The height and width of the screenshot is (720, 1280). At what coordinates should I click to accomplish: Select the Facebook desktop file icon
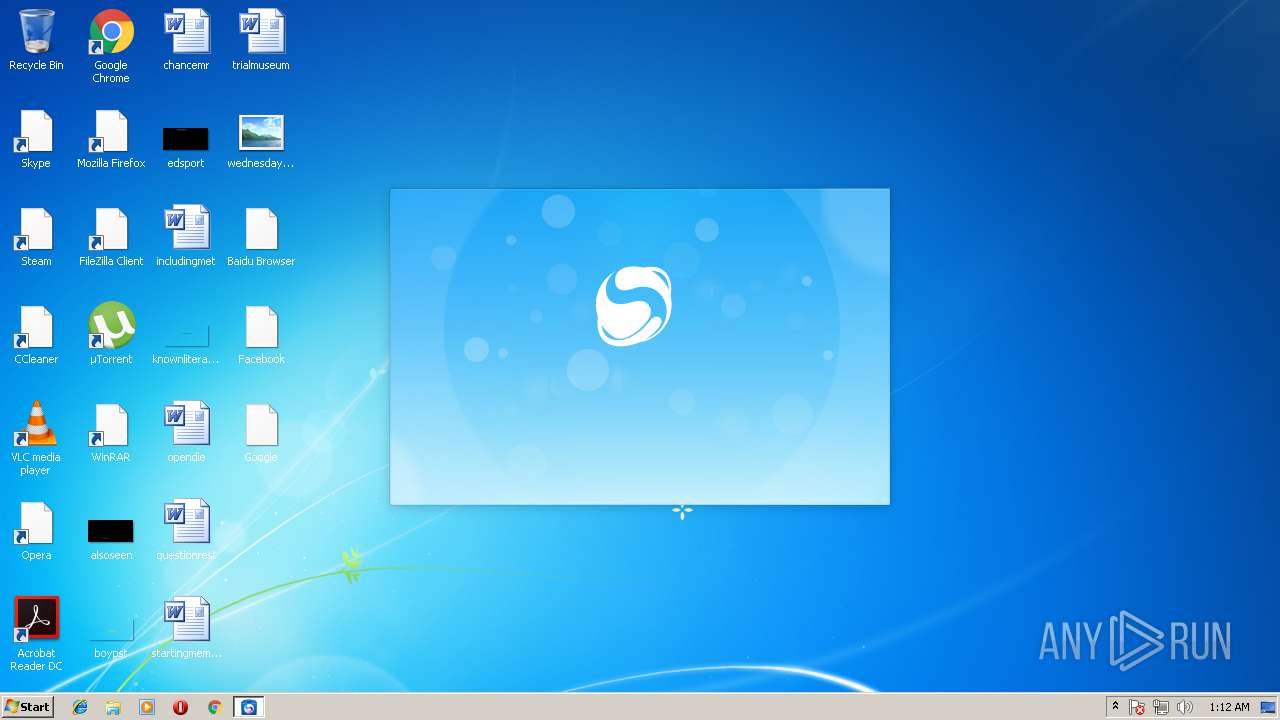click(261, 334)
